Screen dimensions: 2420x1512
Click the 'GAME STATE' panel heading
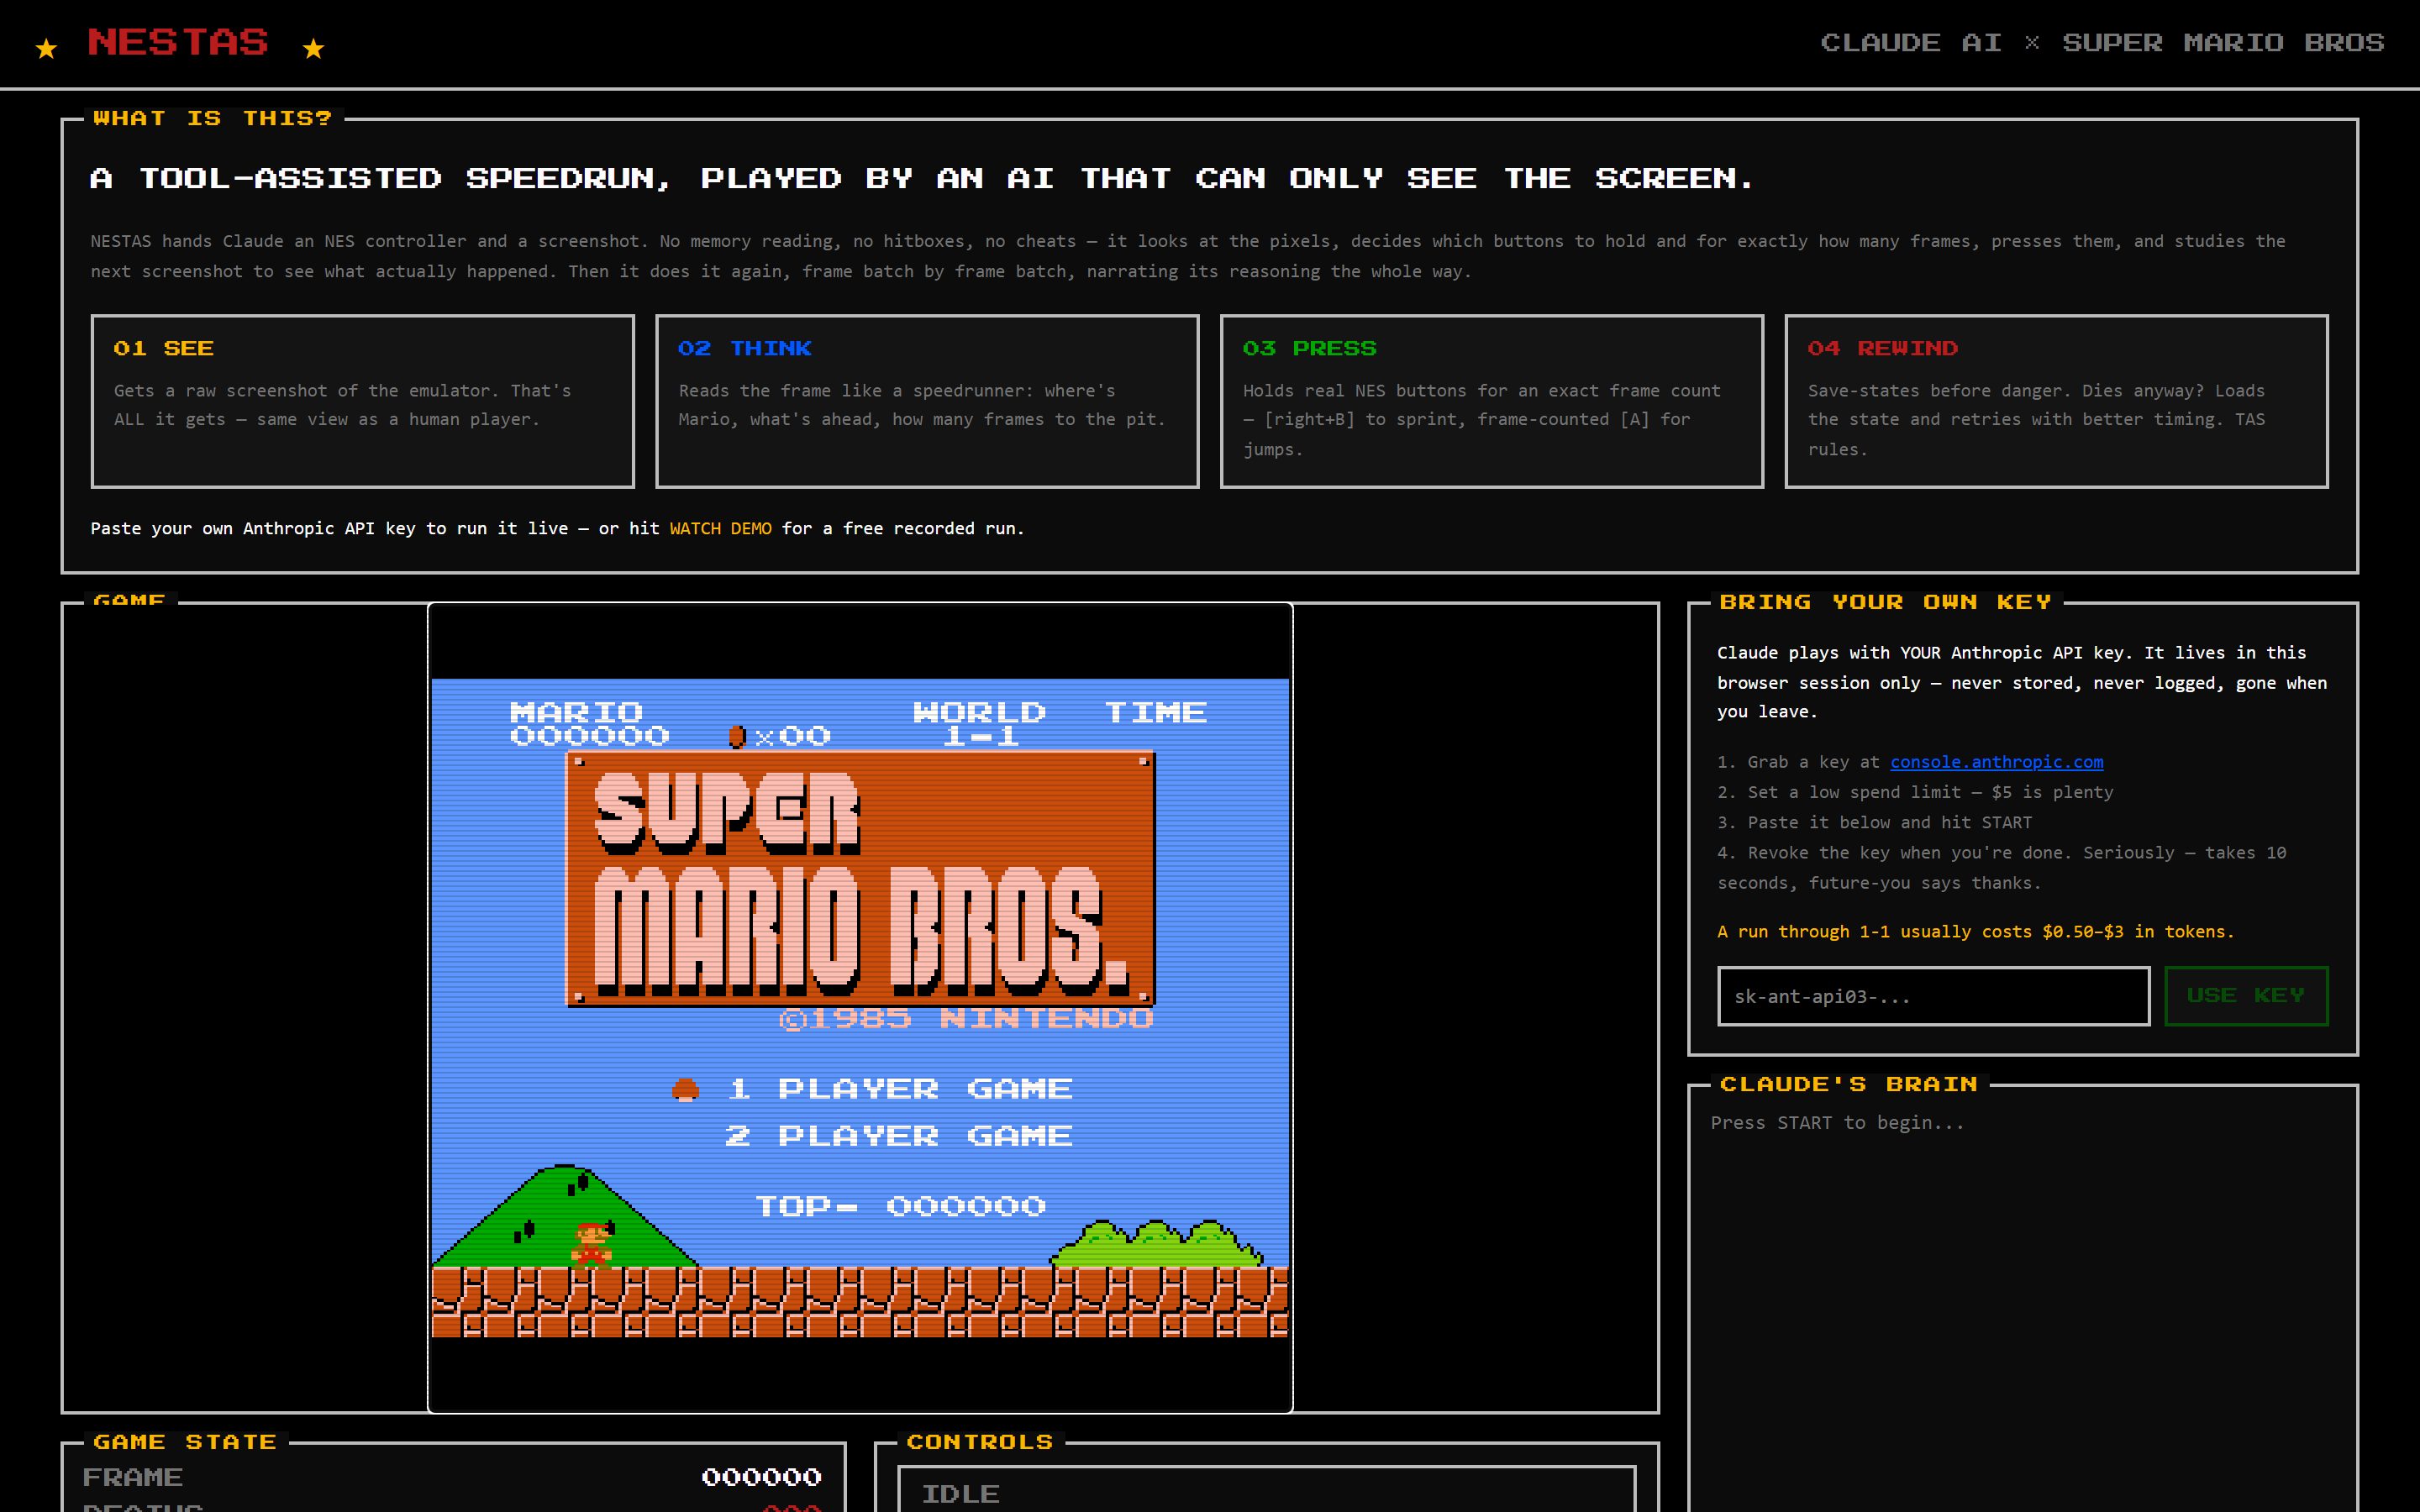click(x=185, y=1442)
